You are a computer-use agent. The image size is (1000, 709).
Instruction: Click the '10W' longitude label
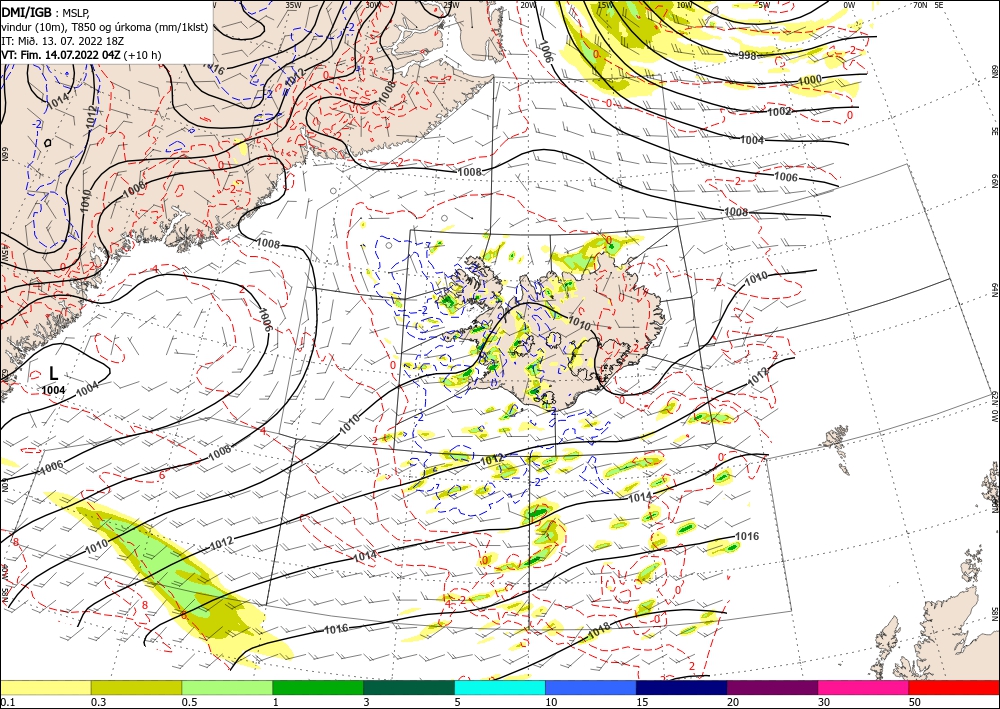tap(684, 5)
